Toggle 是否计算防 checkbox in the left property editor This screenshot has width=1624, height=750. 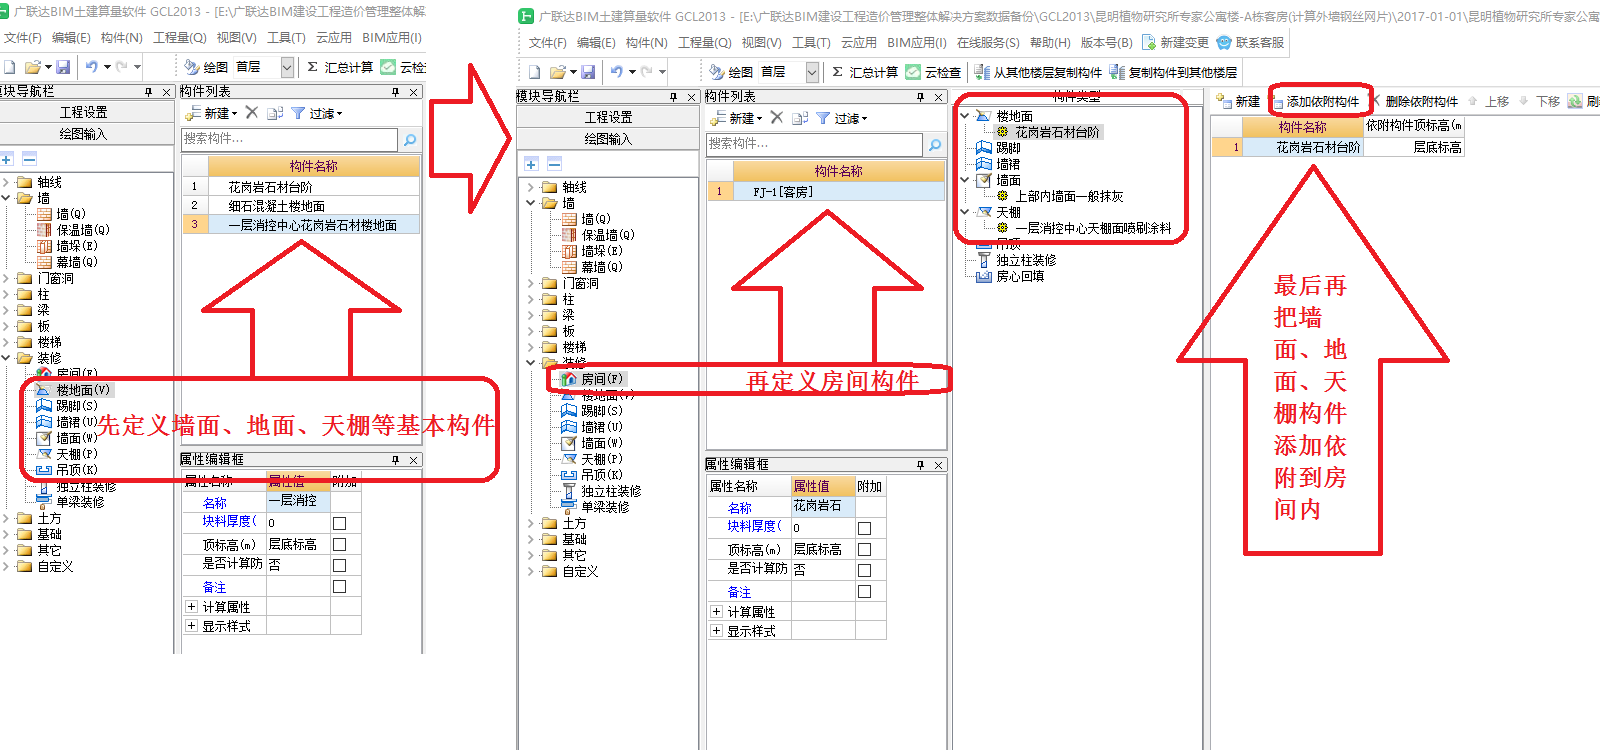(x=339, y=565)
